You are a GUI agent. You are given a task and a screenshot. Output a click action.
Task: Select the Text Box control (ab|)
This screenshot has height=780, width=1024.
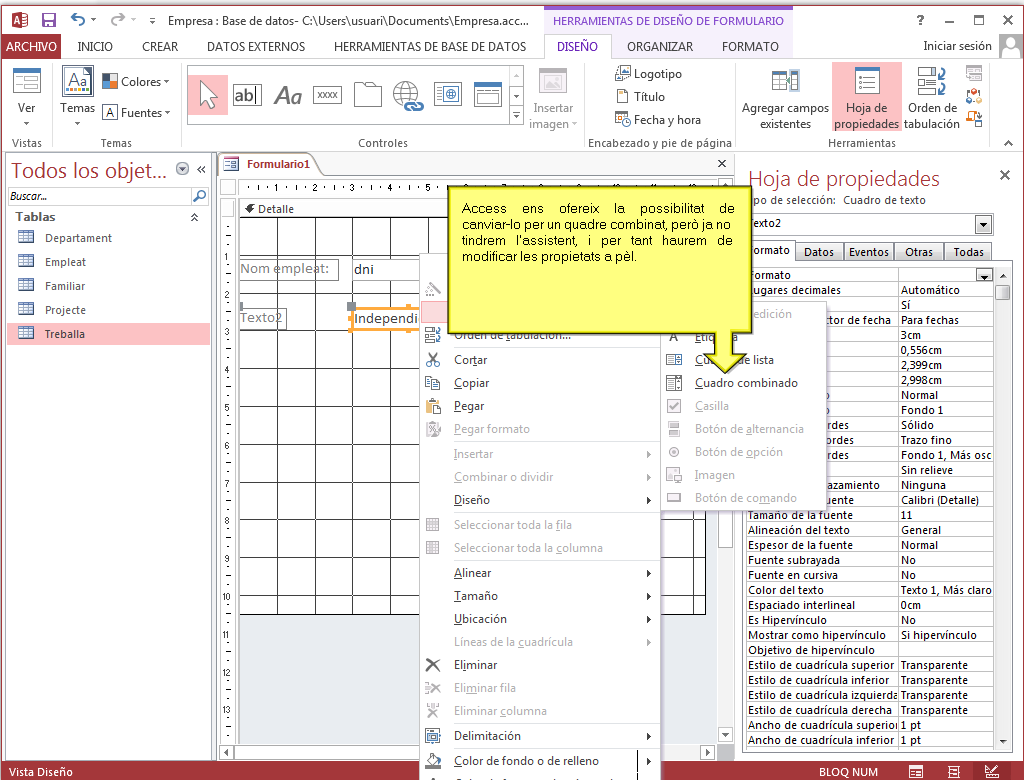point(248,95)
